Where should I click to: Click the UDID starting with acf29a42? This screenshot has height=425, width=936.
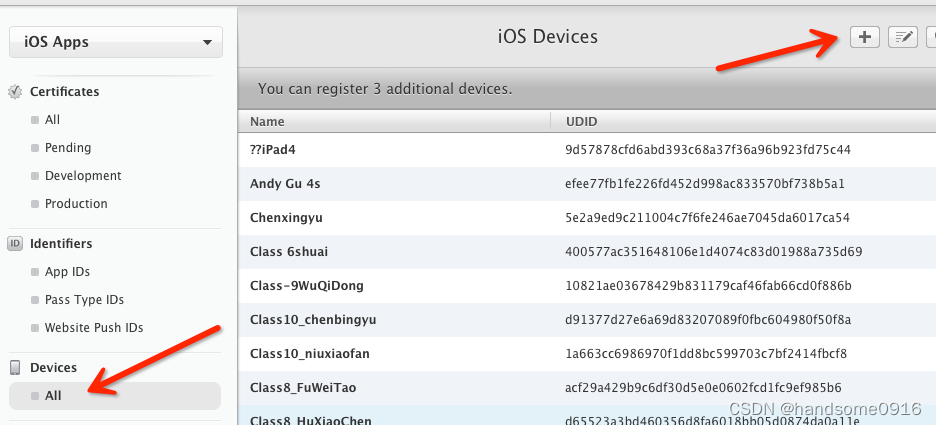[703, 388]
